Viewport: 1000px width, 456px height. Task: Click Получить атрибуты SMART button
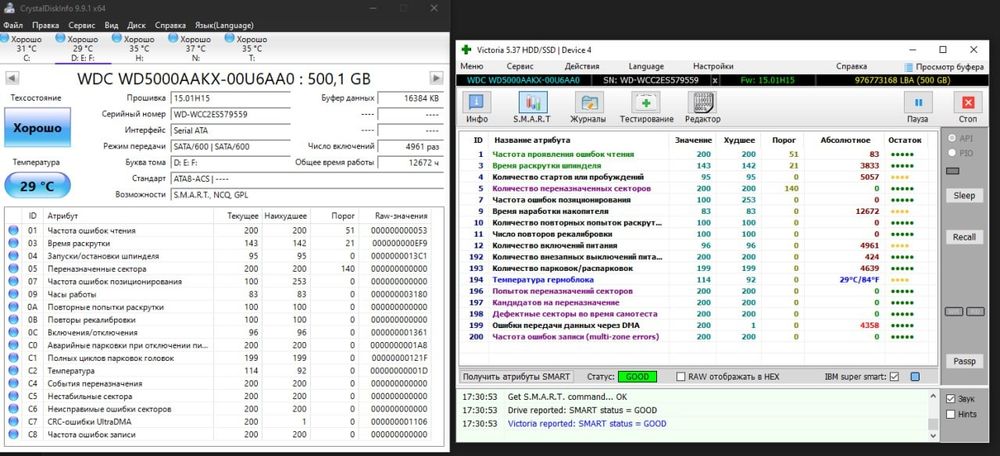(517, 376)
